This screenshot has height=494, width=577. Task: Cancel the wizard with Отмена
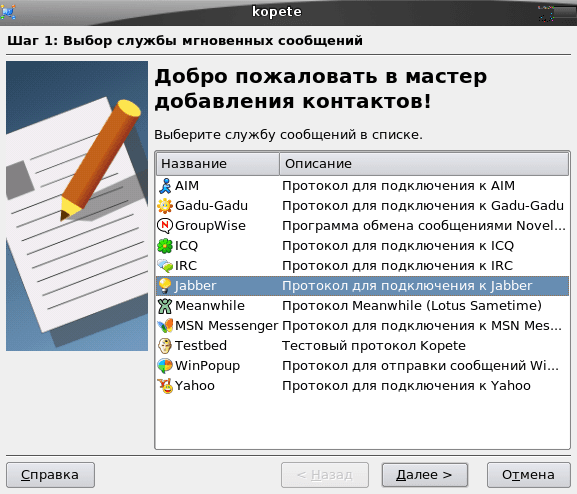click(528, 475)
